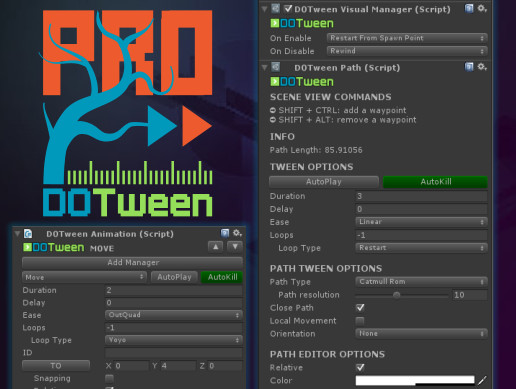Open Path Loop Type Restart dropdown
The width and height of the screenshot is (516, 389).
coord(422,248)
